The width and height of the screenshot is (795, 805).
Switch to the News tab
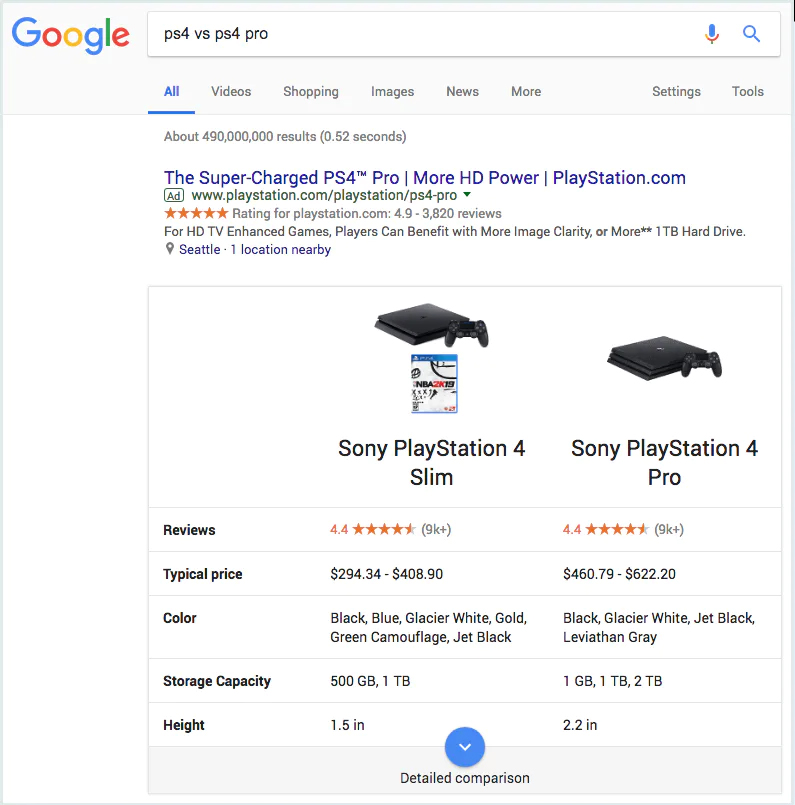(462, 91)
